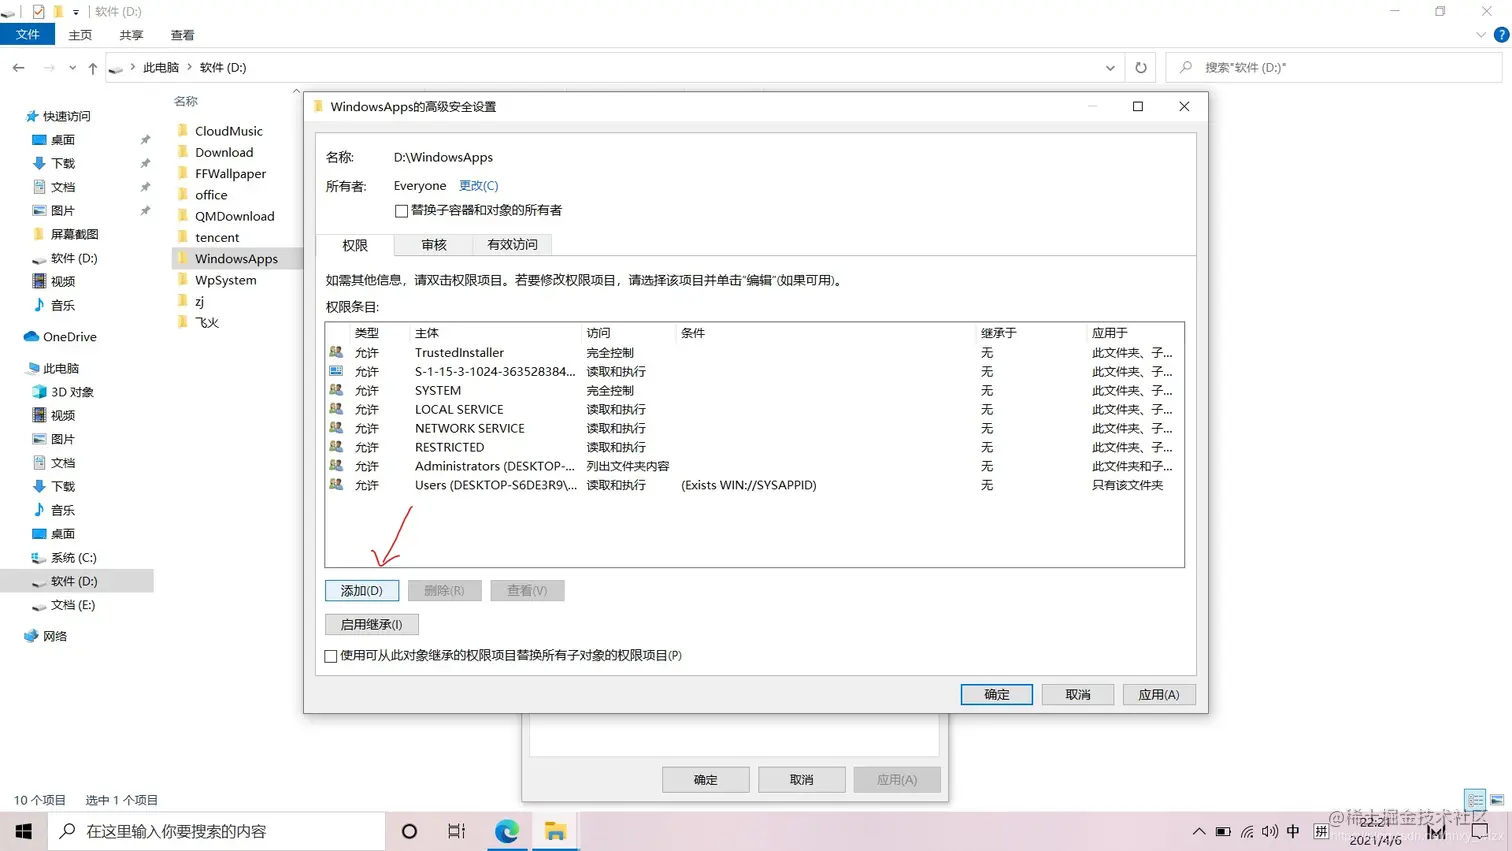Viewport: 1512px width, 851px height.
Task: Check 替换子容器和对象的所有者
Action: click(401, 210)
